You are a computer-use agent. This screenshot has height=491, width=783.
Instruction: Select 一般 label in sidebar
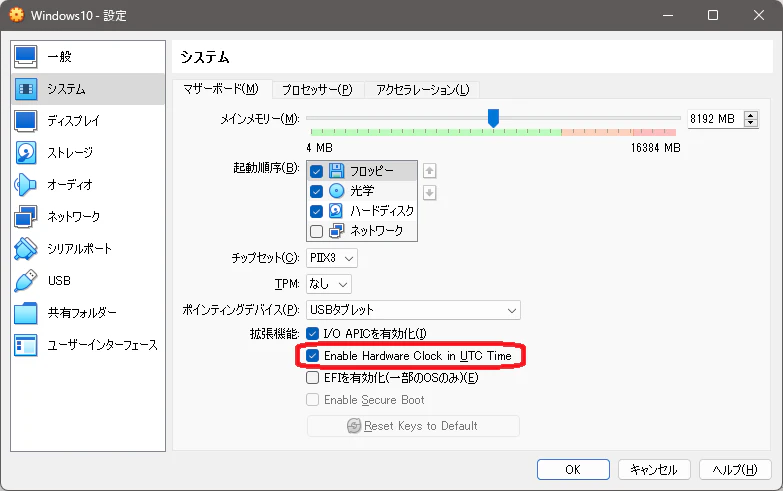[x=59, y=56]
